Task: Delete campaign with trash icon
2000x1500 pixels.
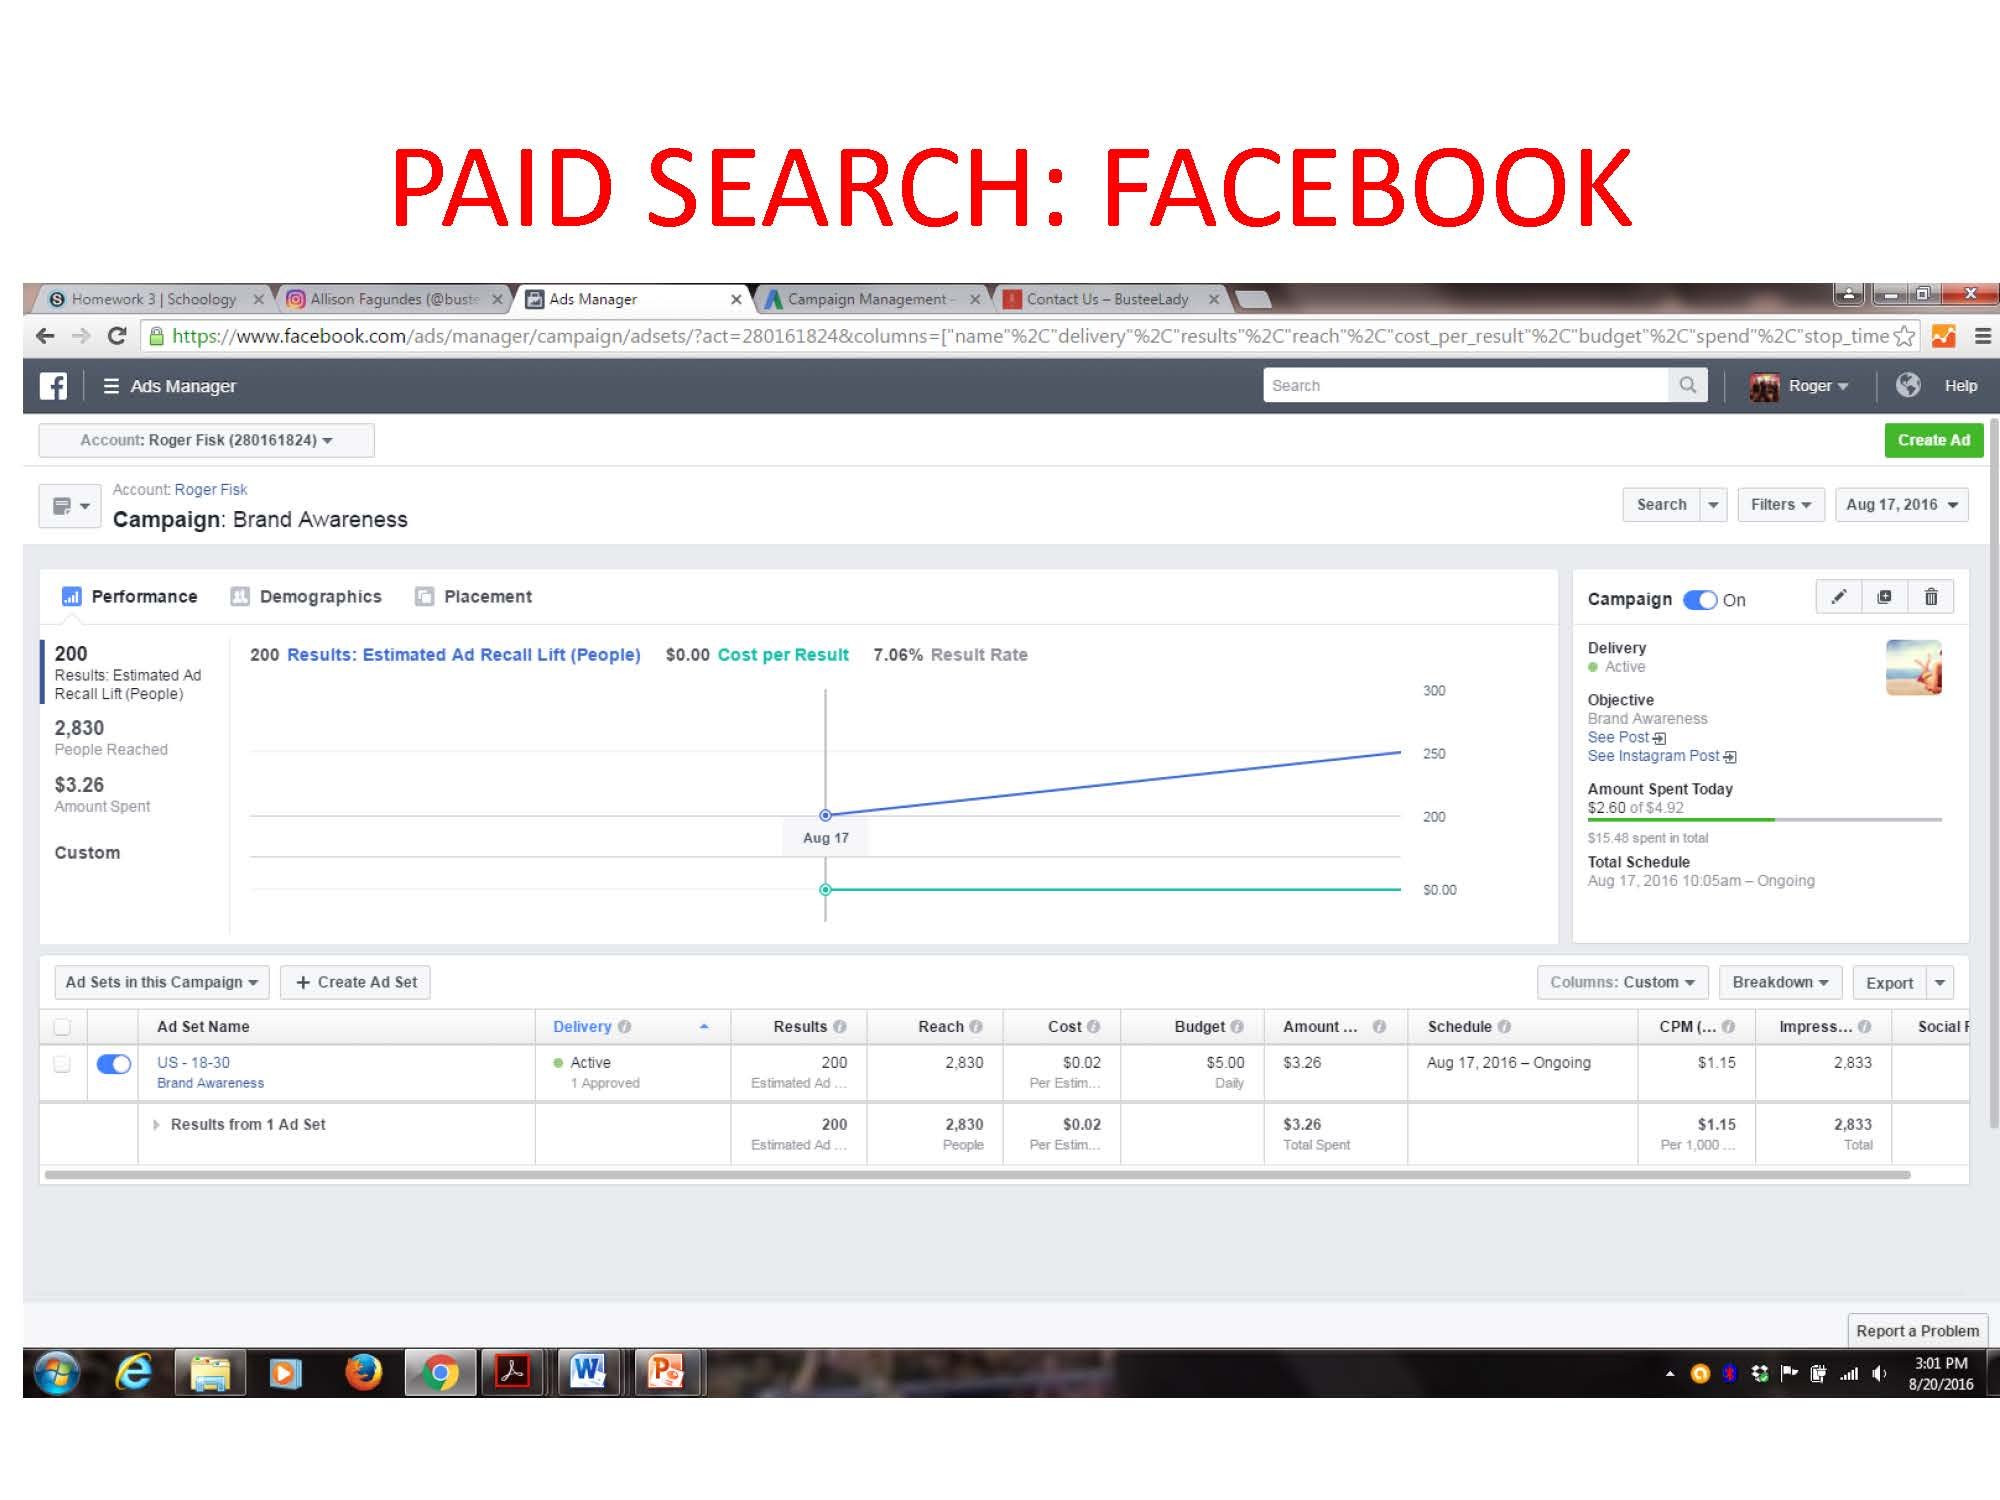Action: click(x=1931, y=597)
